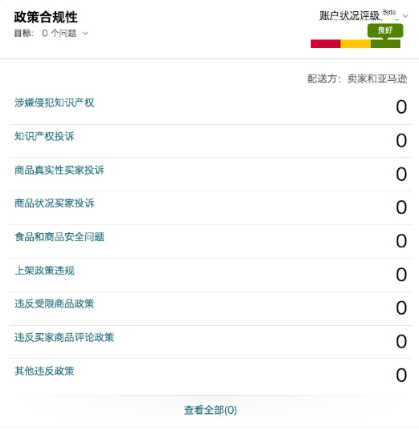Click the count for 其他违反政策

pyautogui.click(x=401, y=375)
